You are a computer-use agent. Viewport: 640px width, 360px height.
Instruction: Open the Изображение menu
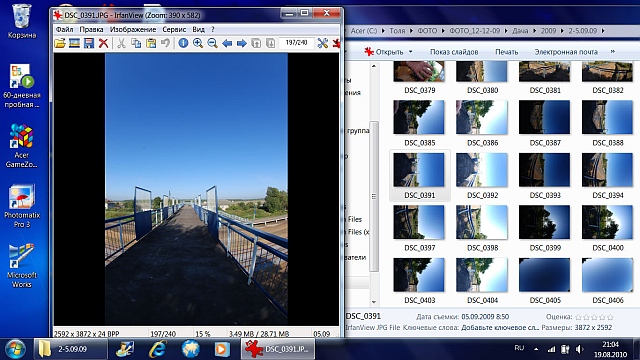(x=133, y=29)
